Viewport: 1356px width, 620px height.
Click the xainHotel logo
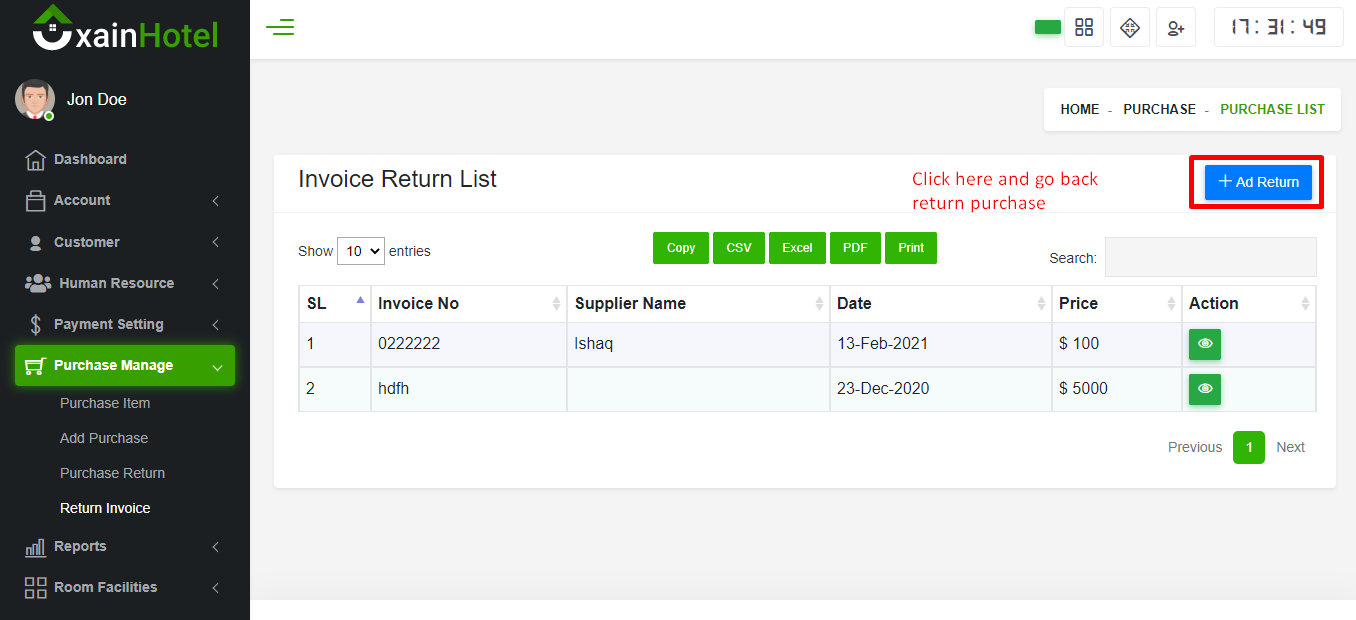[125, 30]
